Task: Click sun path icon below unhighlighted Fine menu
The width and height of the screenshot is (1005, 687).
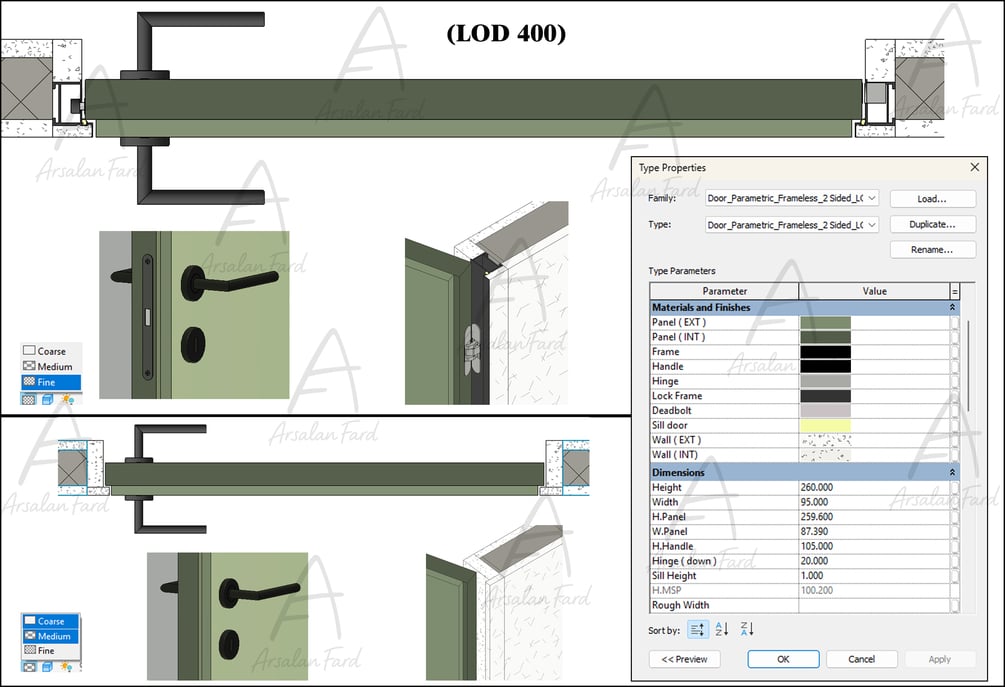Action: coord(67,666)
